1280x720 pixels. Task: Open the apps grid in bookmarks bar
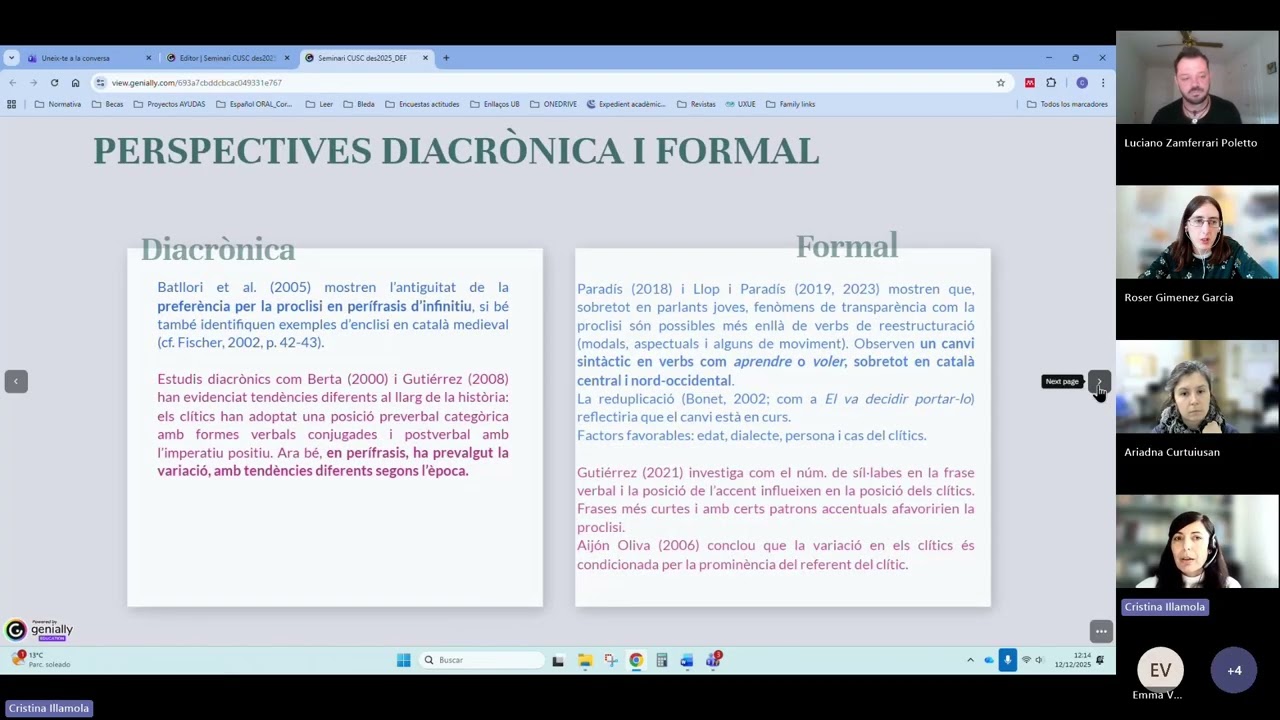pyautogui.click(x=11, y=104)
